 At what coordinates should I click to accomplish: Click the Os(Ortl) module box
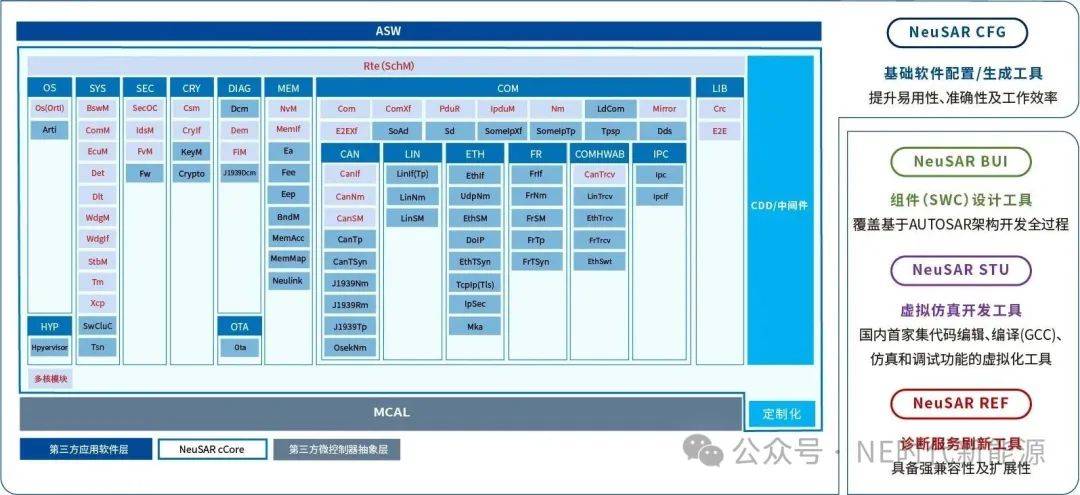coord(50,109)
